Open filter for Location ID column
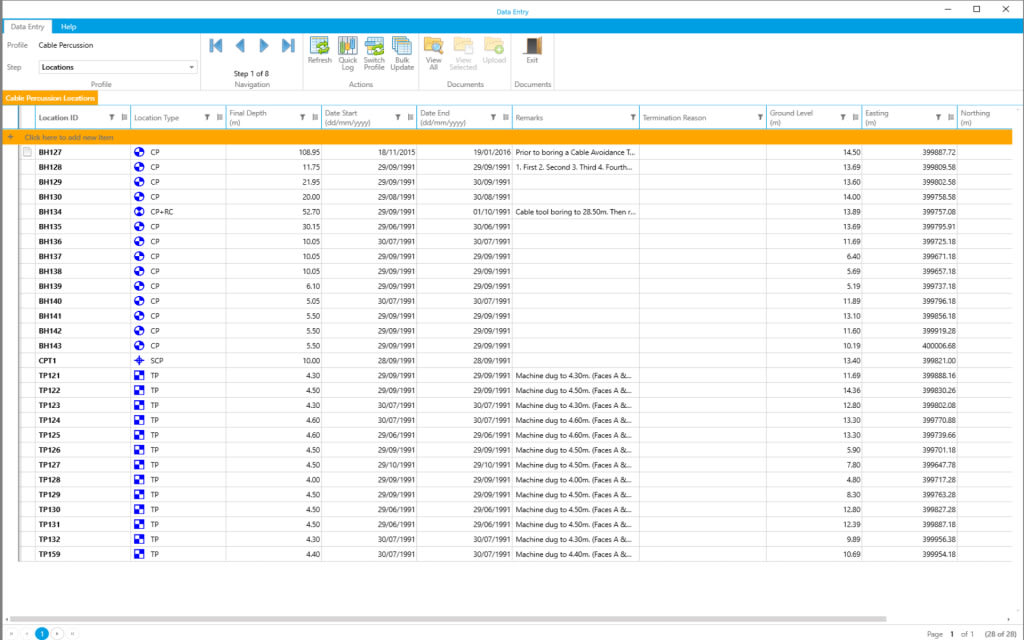Screen dimensions: 1024x640 [x=111, y=118]
